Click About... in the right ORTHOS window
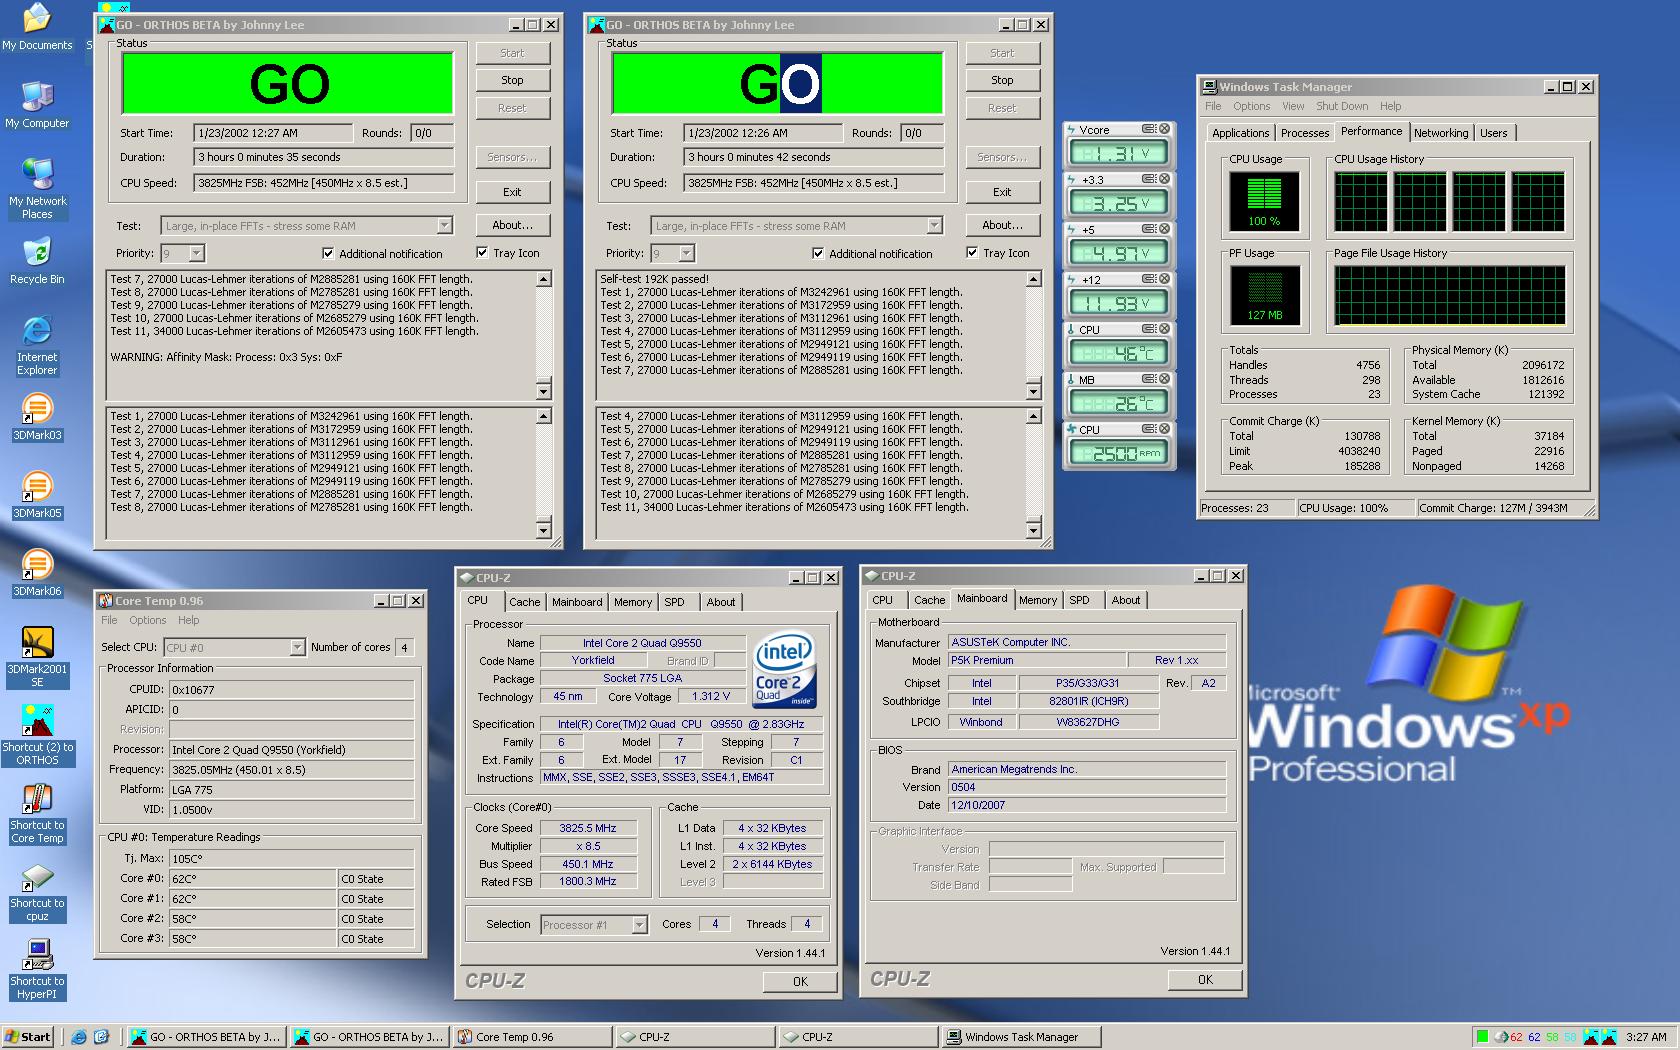Image resolution: width=1680 pixels, height=1050 pixels. click(x=1002, y=225)
